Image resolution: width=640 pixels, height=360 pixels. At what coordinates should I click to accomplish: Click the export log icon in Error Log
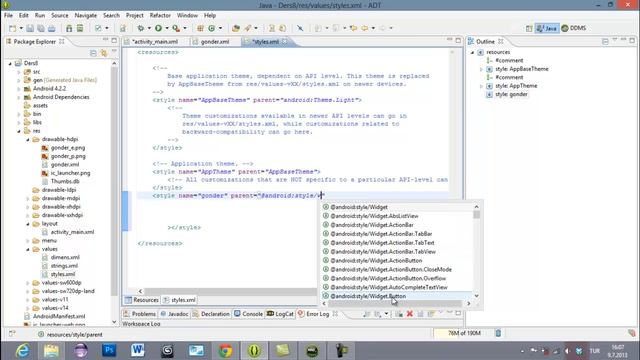click(x=367, y=314)
